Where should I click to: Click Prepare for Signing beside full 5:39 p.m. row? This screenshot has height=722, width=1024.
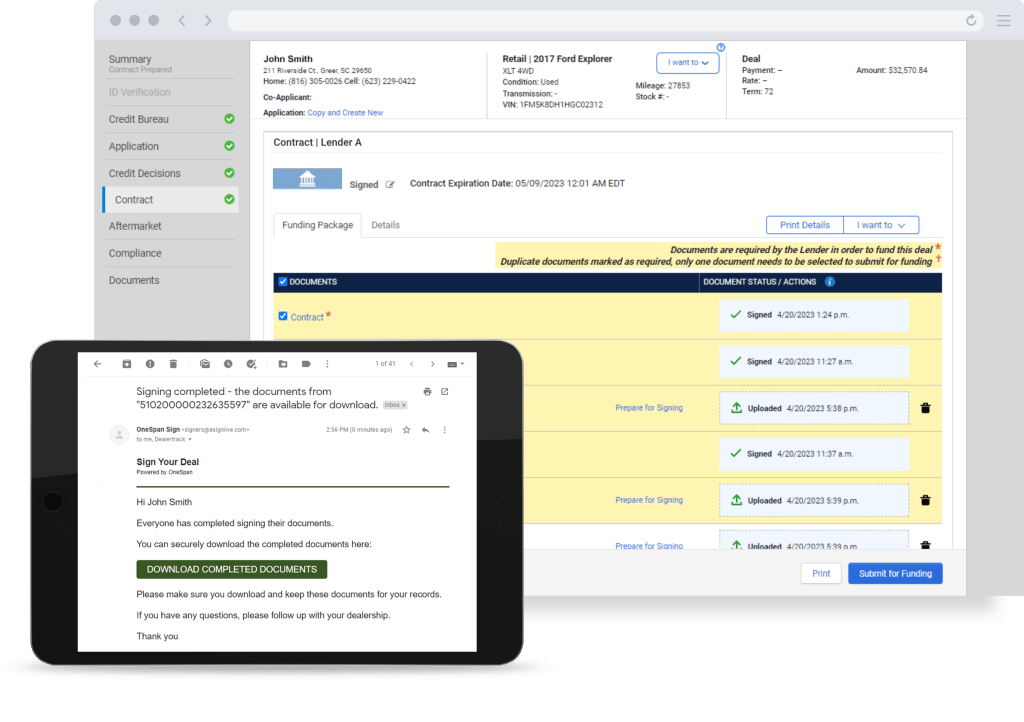tap(648, 500)
